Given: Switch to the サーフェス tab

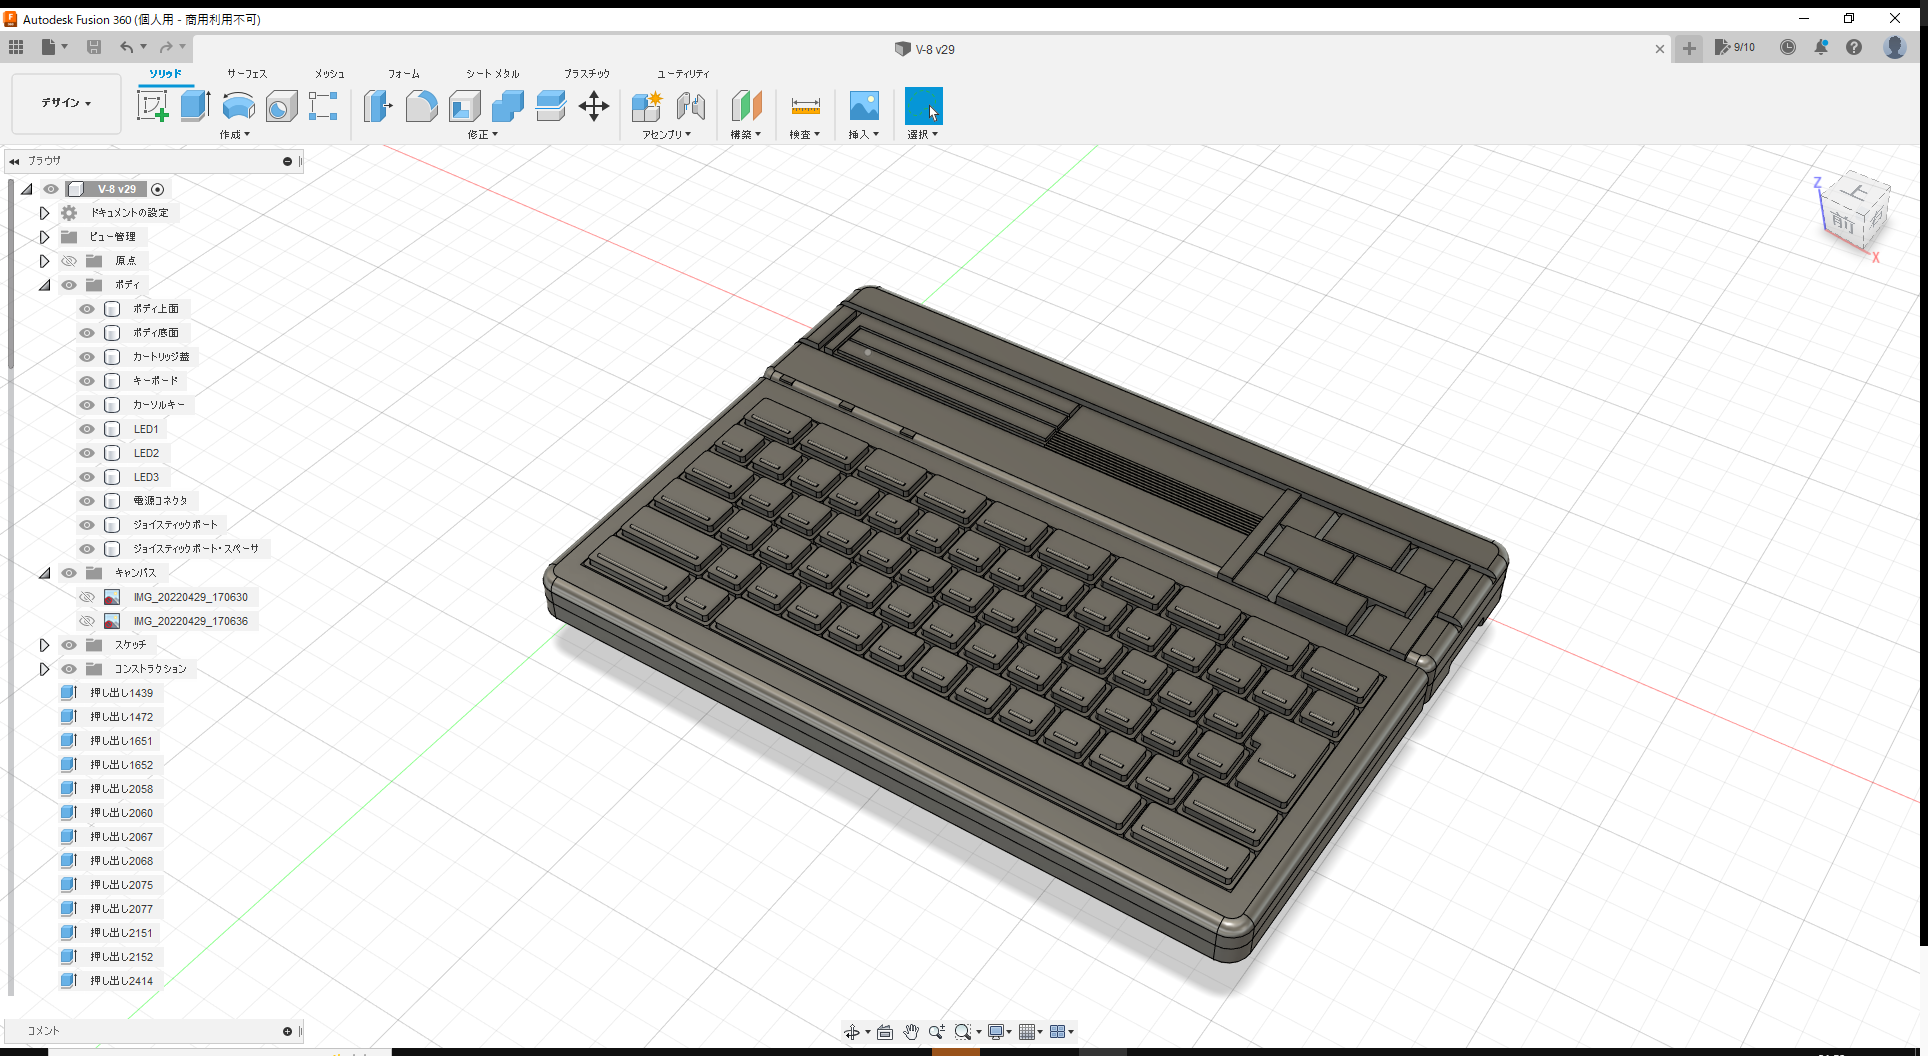Looking at the screenshot, I should point(246,73).
